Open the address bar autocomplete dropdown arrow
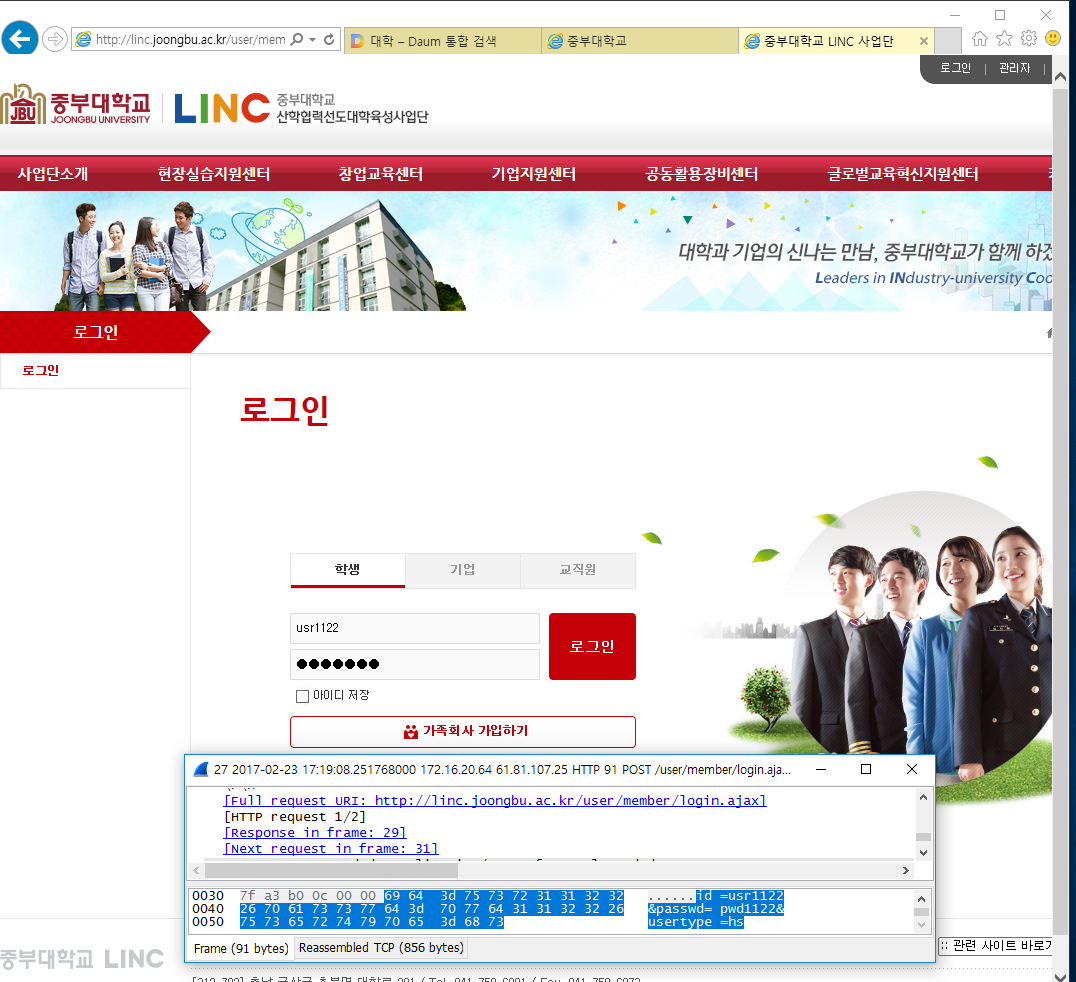This screenshot has width=1076, height=982. [x=313, y=40]
